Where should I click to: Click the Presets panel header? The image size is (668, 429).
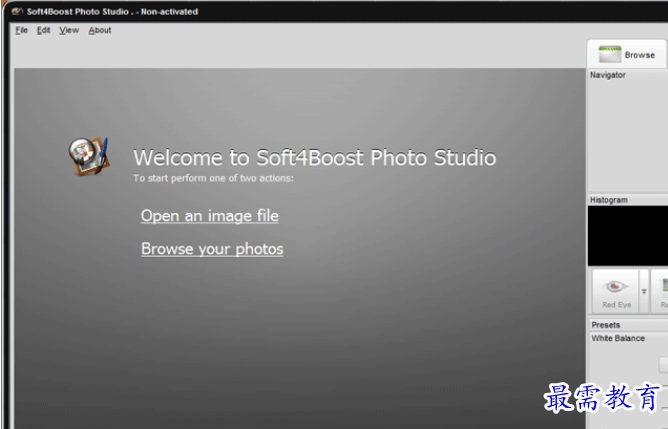click(x=628, y=325)
